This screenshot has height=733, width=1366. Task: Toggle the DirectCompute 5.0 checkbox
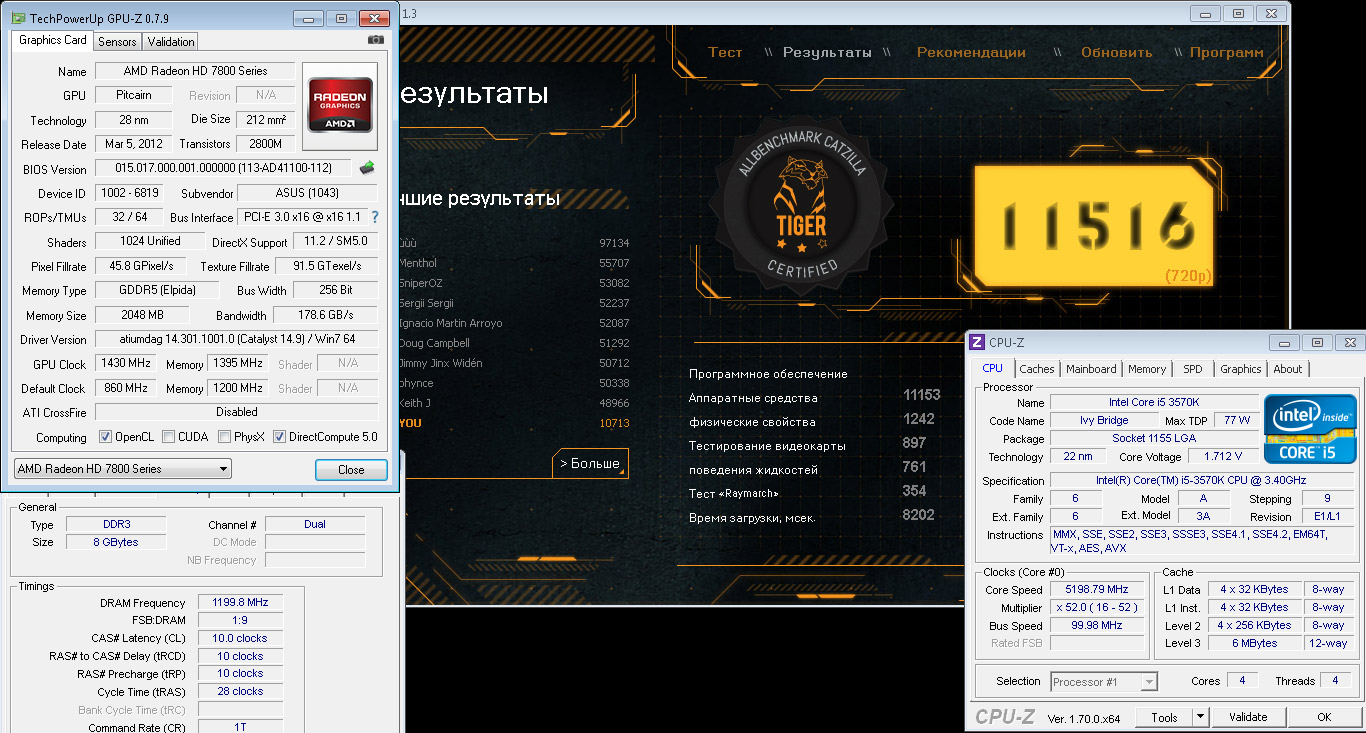click(x=279, y=437)
